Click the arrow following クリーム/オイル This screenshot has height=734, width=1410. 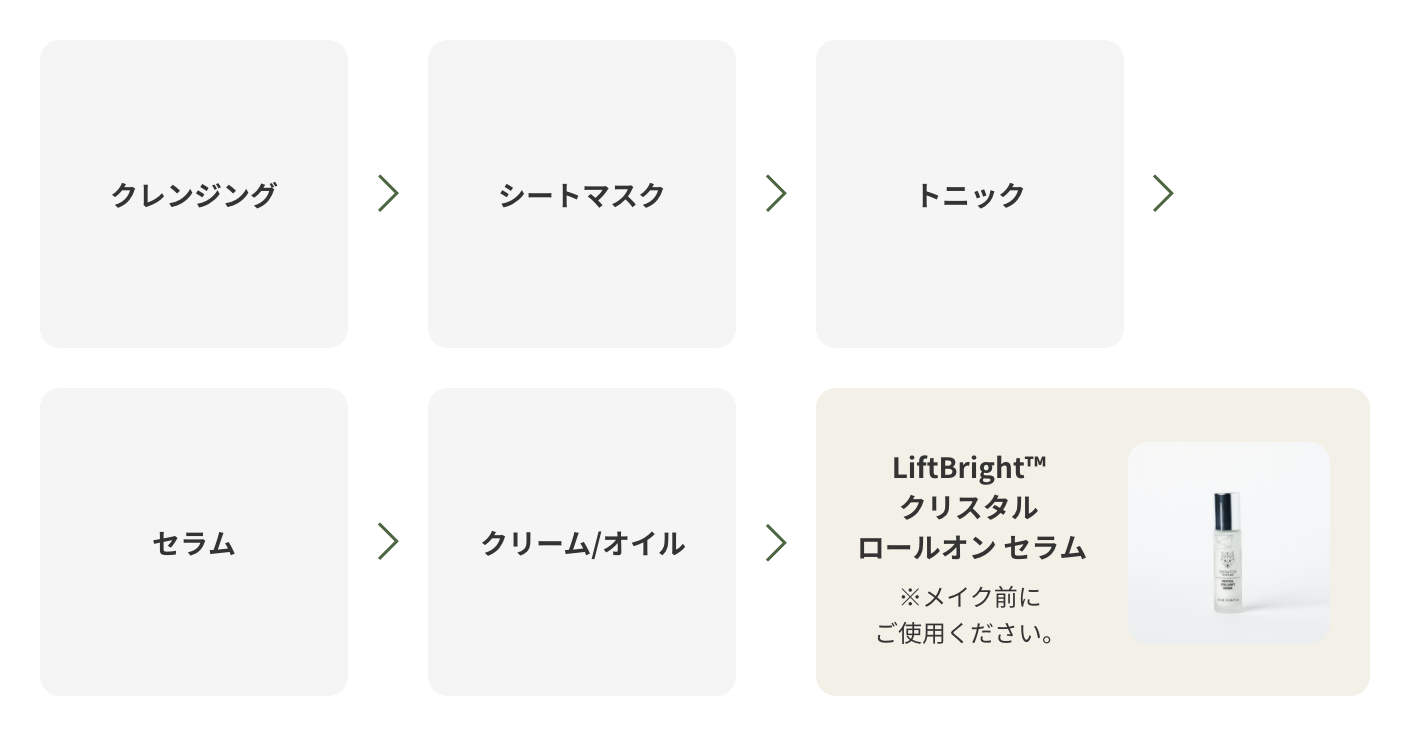776,542
